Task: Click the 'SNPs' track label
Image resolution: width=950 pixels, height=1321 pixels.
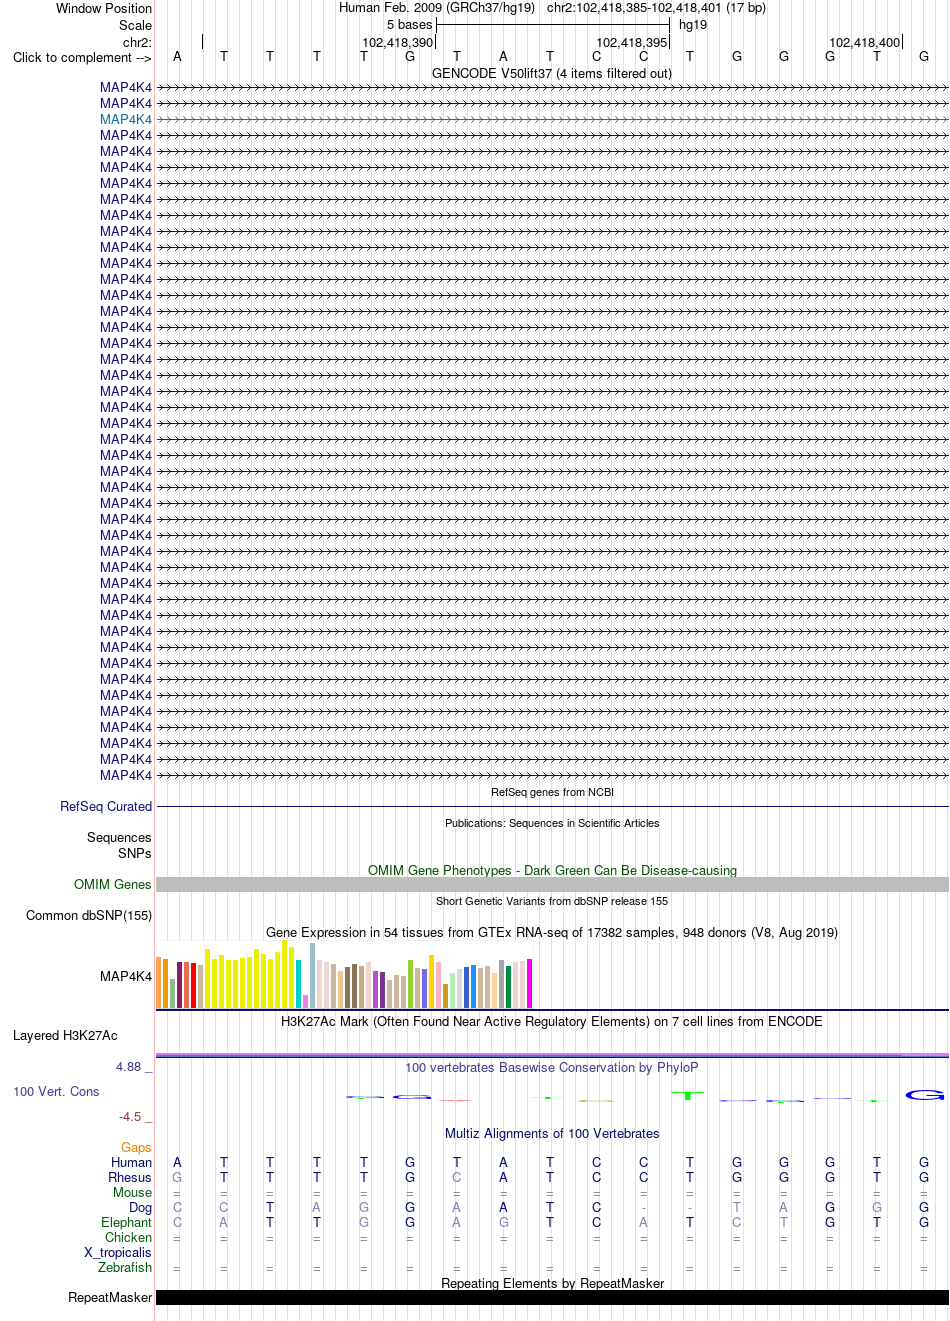Action: [135, 854]
